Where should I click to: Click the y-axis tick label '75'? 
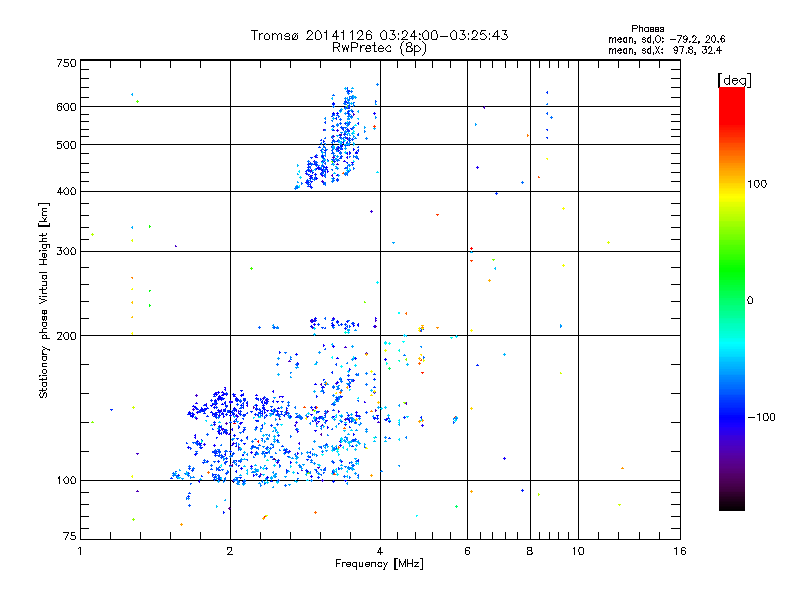[x=69, y=536]
